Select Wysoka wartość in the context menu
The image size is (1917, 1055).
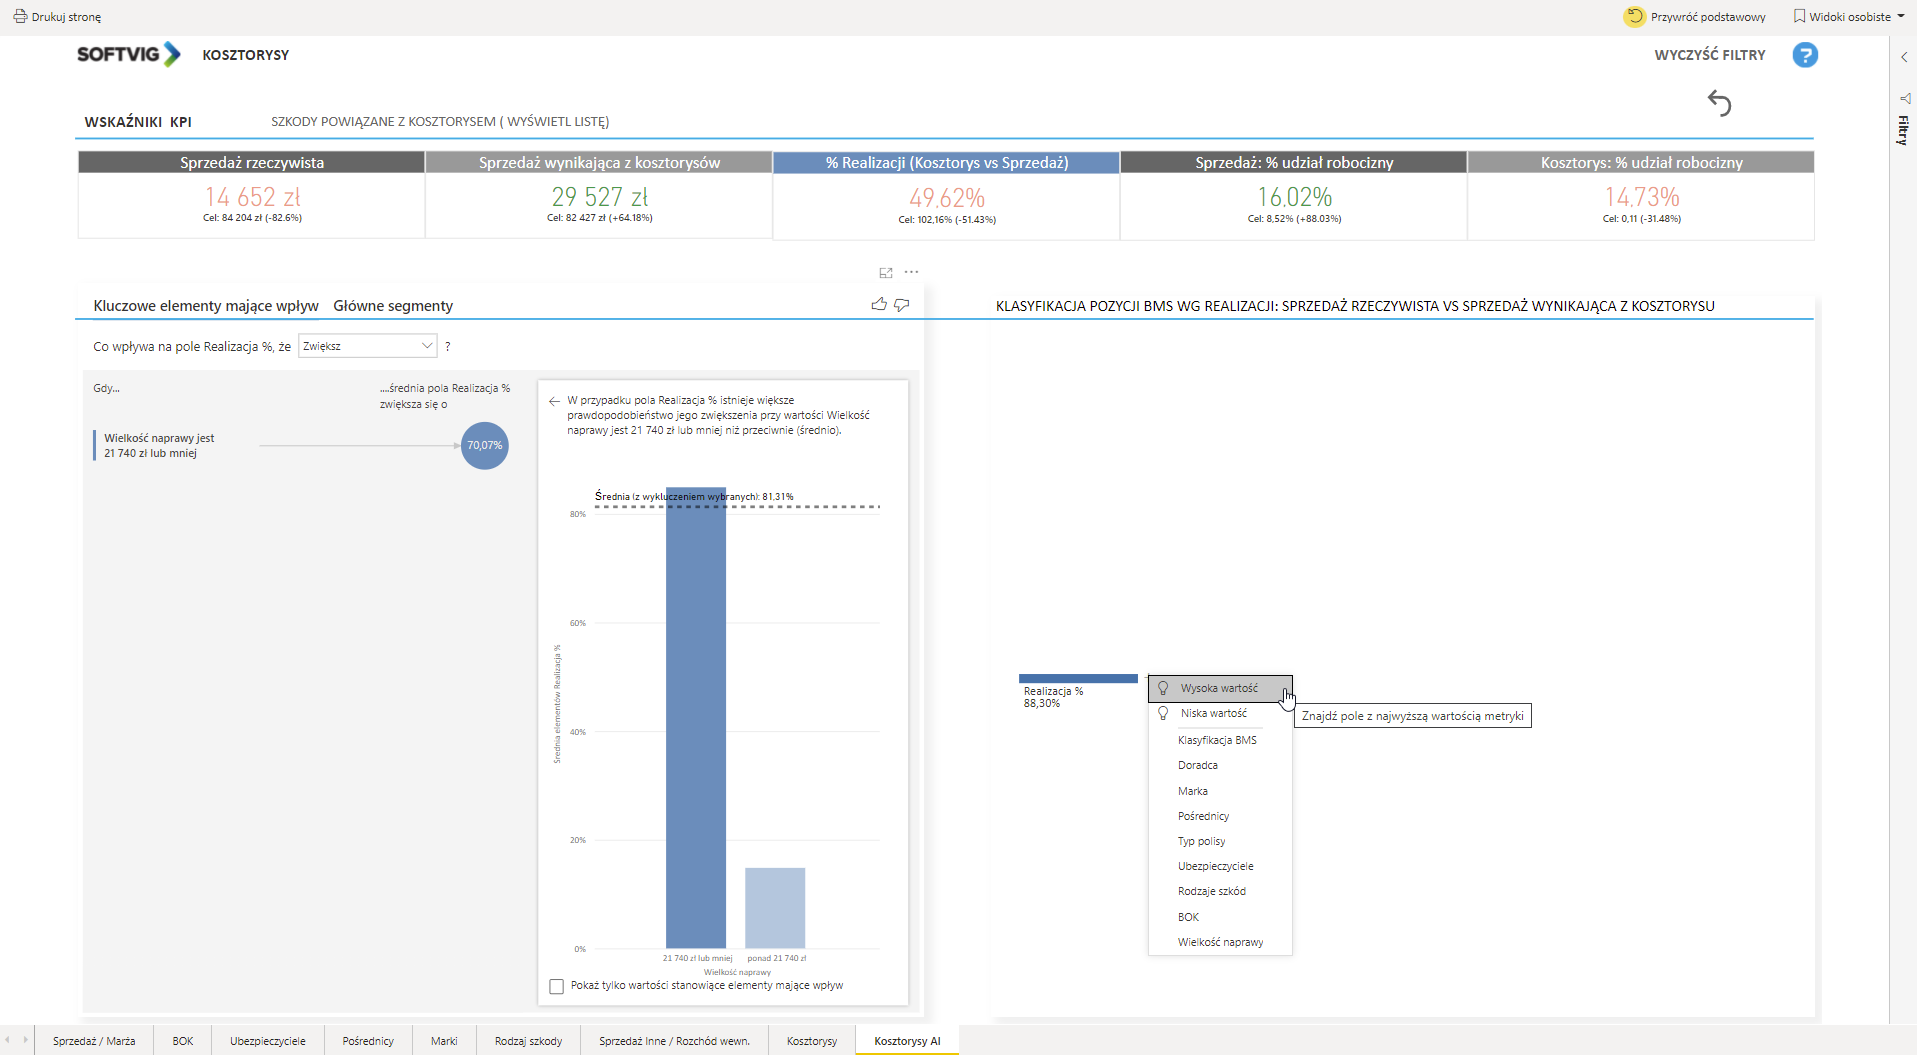coord(1219,688)
